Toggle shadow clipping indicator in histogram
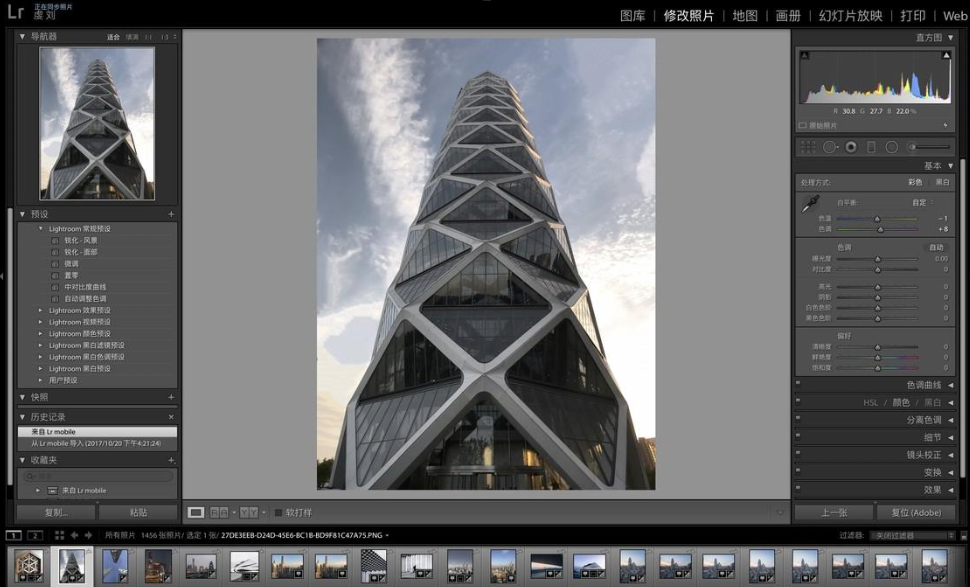Viewport: 970px width, 587px height. coord(805,56)
